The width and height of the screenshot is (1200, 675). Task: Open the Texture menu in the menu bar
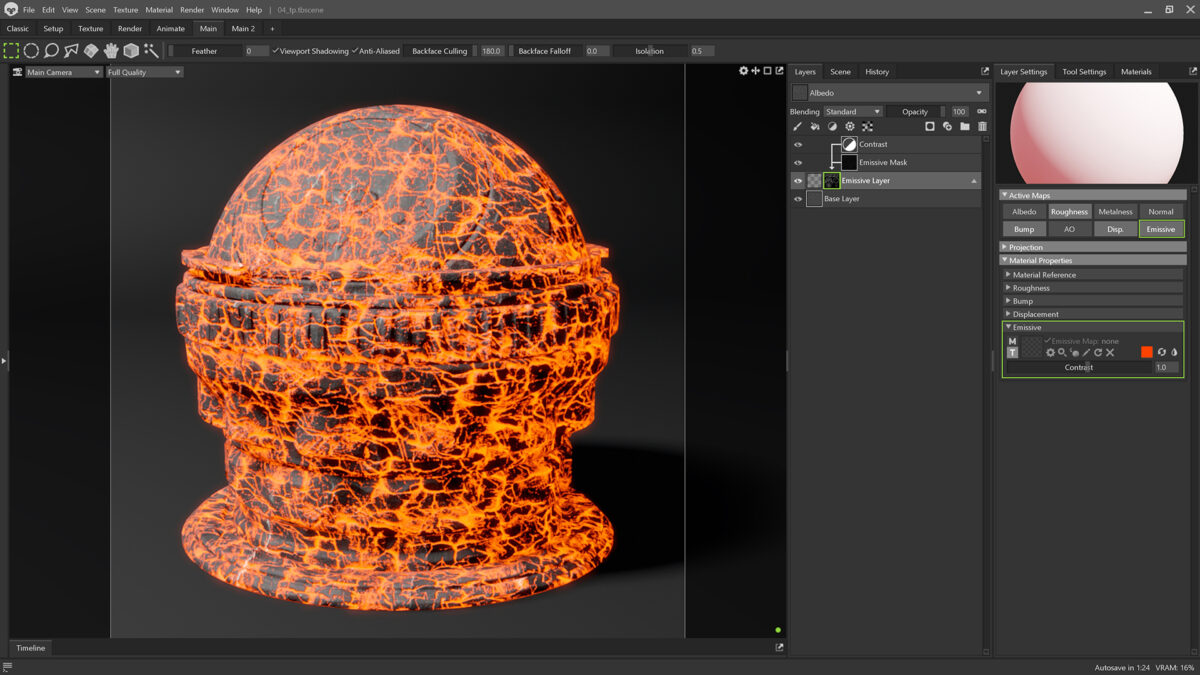tap(125, 9)
